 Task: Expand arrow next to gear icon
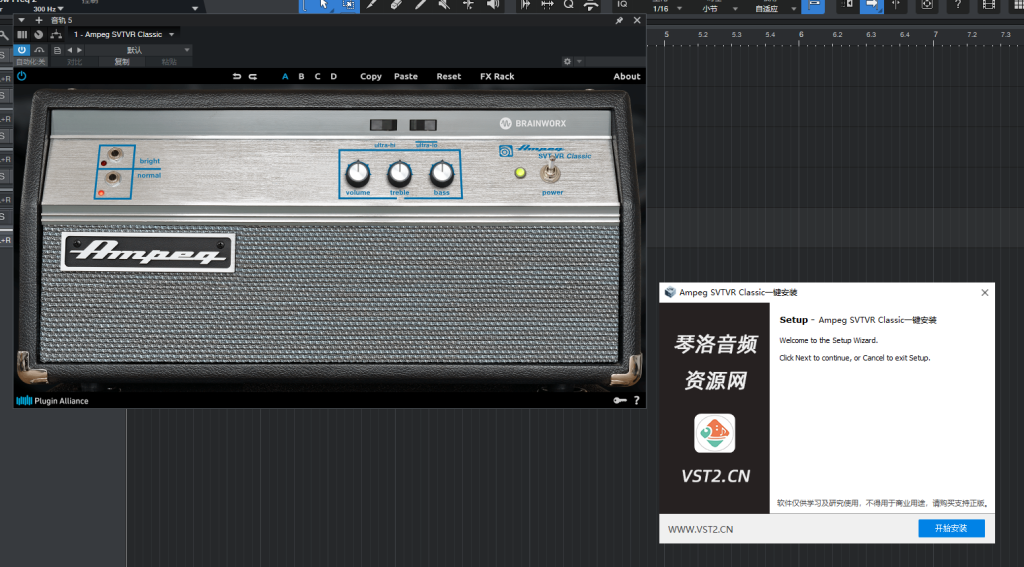(579, 61)
